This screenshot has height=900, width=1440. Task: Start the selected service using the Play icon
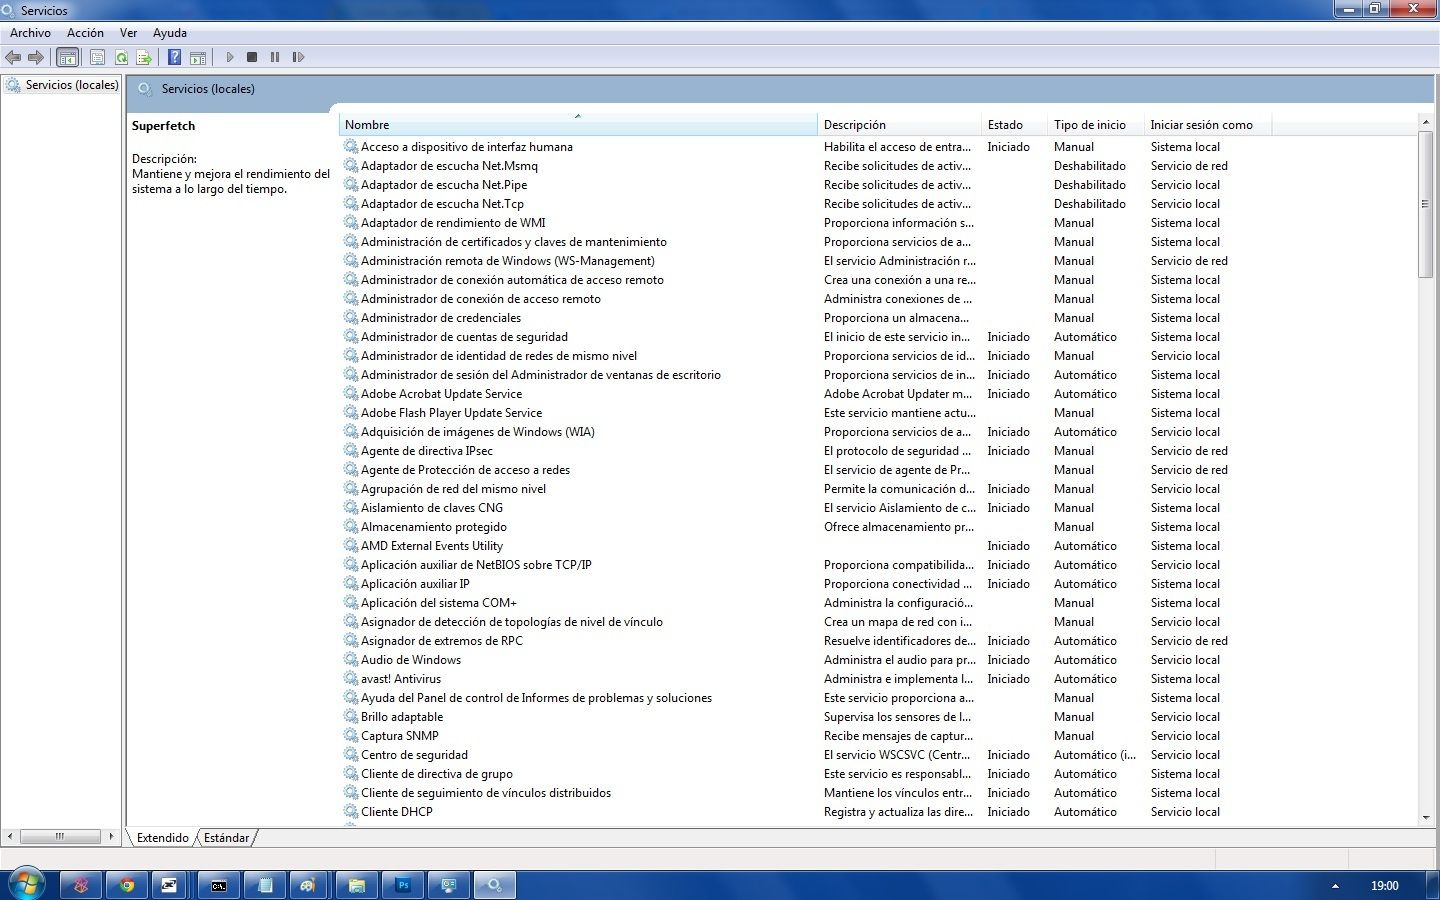click(x=230, y=57)
